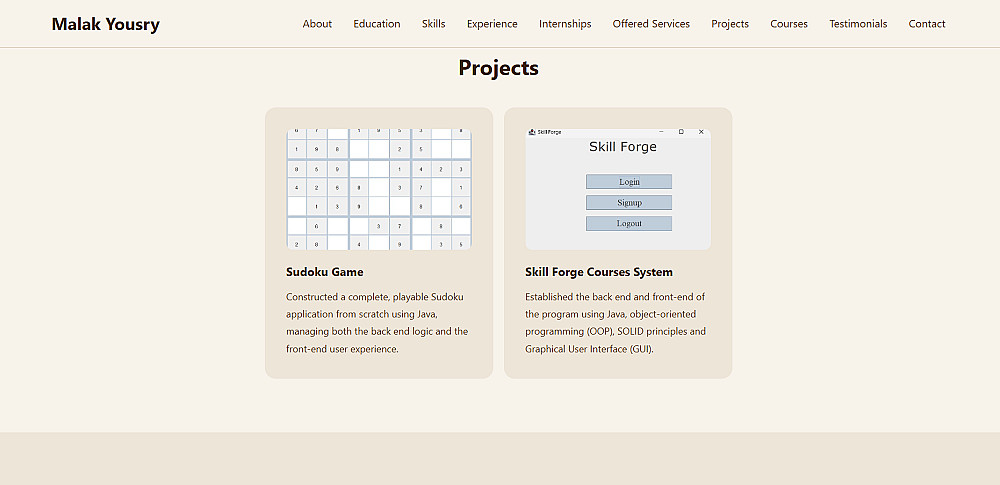Click the Contact nav link
The image size is (1000, 485).
click(927, 24)
